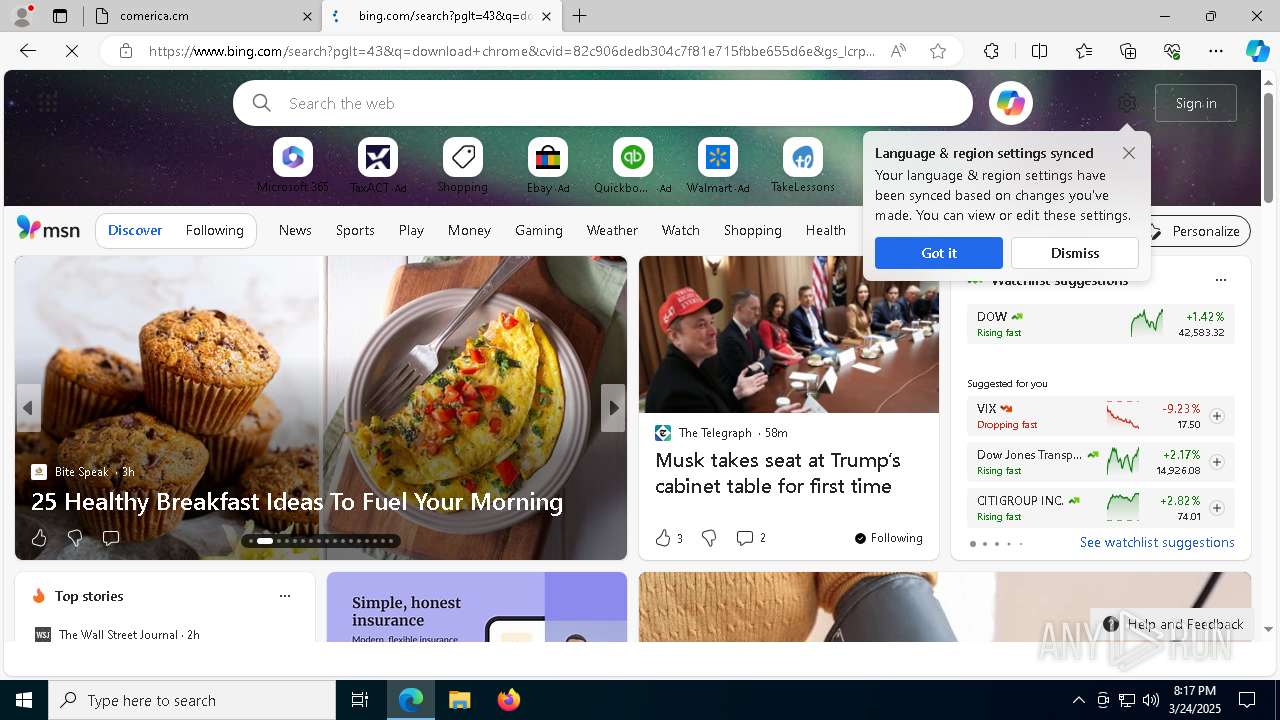
Task: Dismiss the language settings popup
Action: 1075,253
